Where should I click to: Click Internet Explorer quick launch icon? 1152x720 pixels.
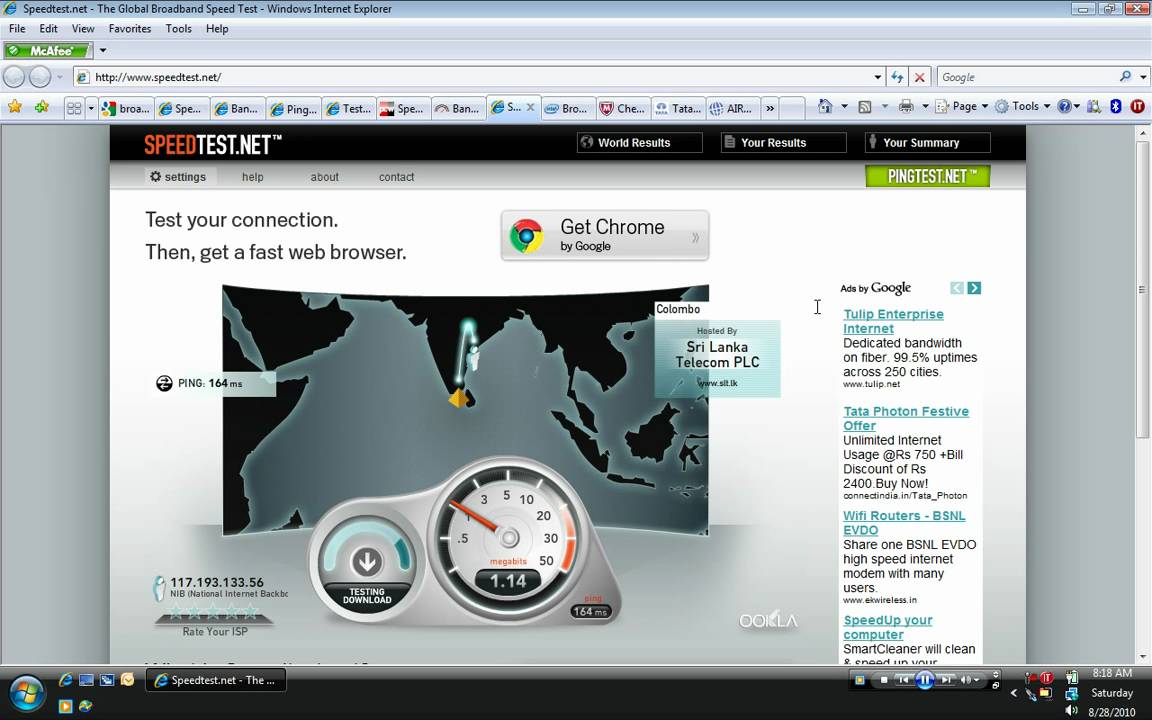tap(65, 680)
